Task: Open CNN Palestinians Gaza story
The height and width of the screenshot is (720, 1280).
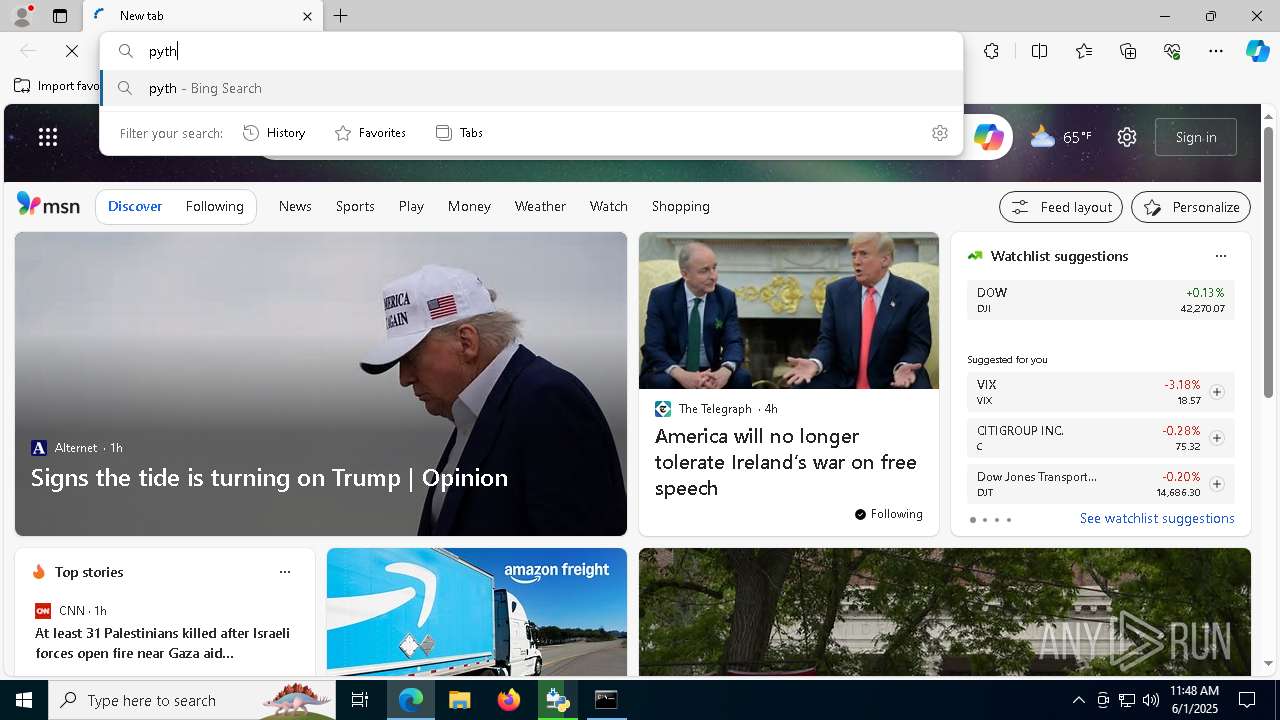Action: [x=163, y=642]
